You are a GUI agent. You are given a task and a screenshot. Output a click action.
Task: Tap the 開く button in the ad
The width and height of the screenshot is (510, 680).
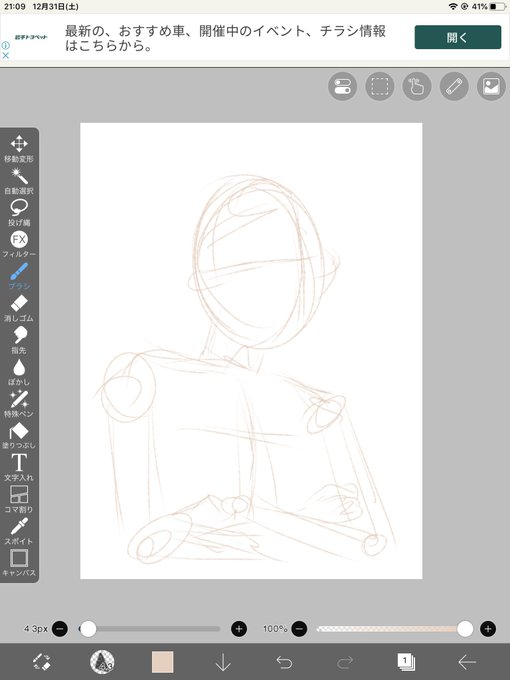pyautogui.click(x=458, y=37)
